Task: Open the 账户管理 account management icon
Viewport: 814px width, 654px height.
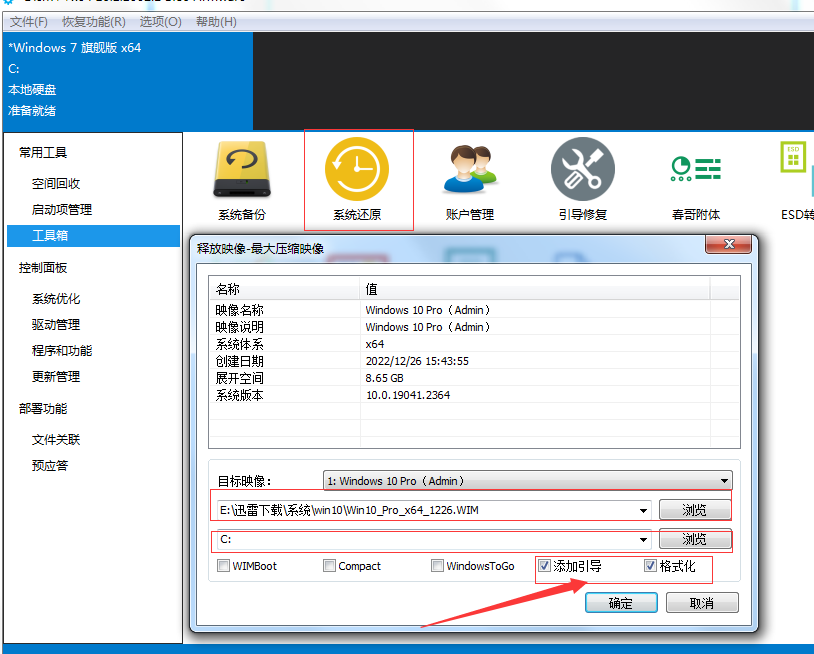Action: [470, 170]
